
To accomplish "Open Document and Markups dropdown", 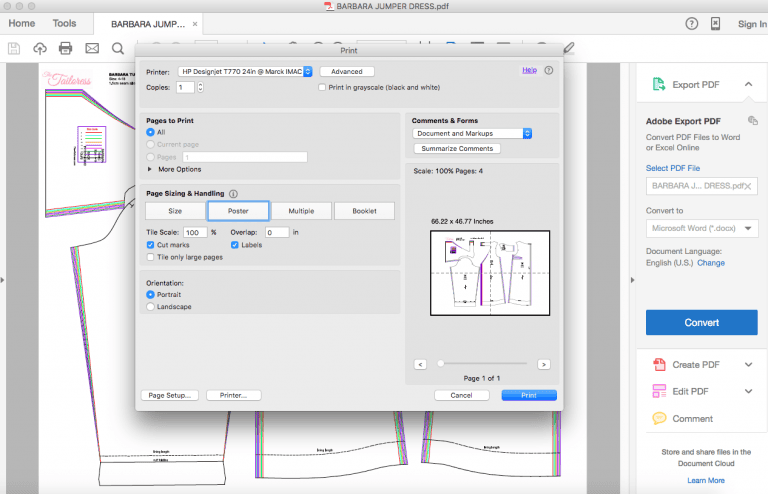I will click(x=472, y=133).
